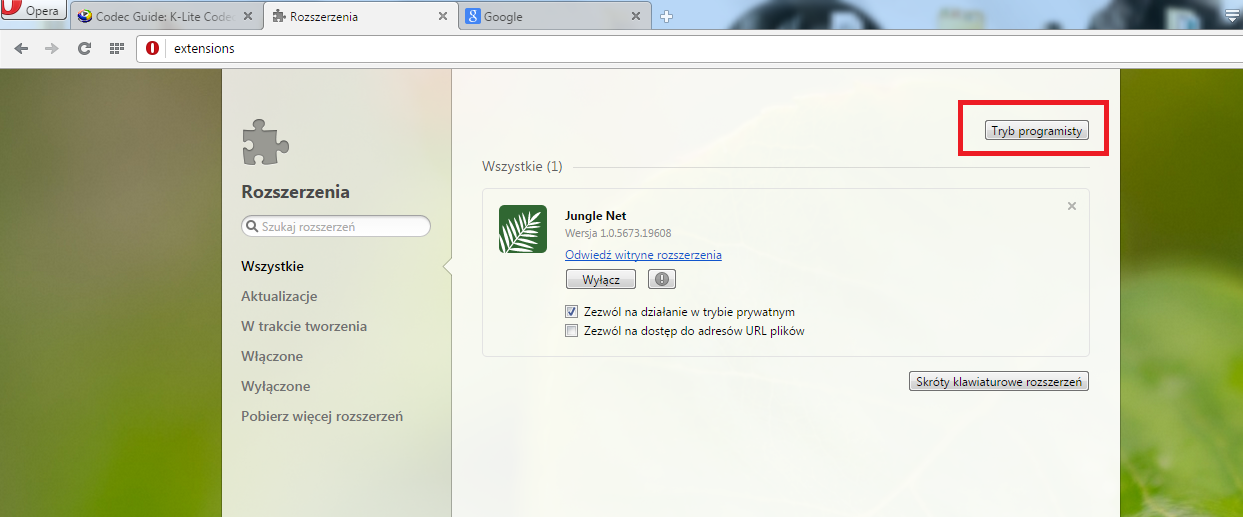
Task: Click the Jungle Net title text
Action: coord(596,216)
